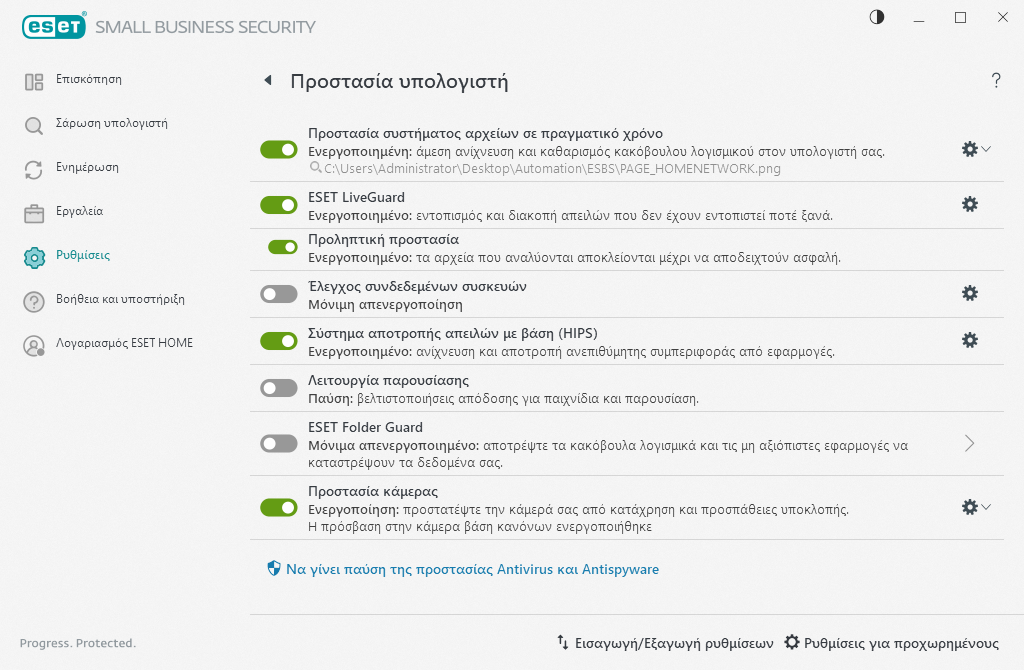Open HIPS gear settings icon
The width and height of the screenshot is (1024, 670).
[x=969, y=340]
